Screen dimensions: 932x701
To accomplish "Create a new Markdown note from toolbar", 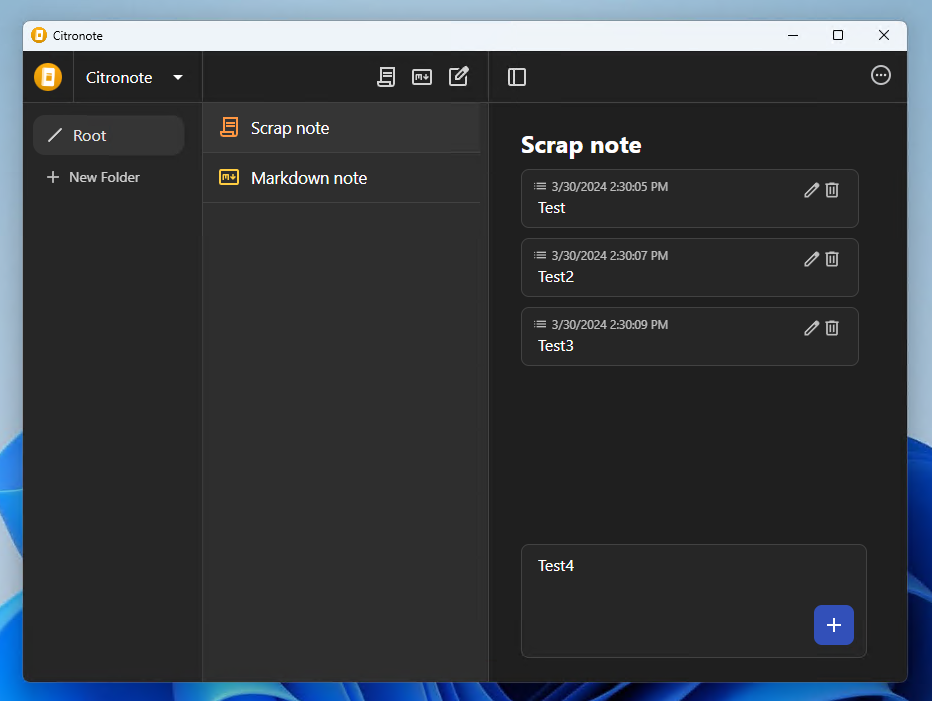I will (422, 77).
